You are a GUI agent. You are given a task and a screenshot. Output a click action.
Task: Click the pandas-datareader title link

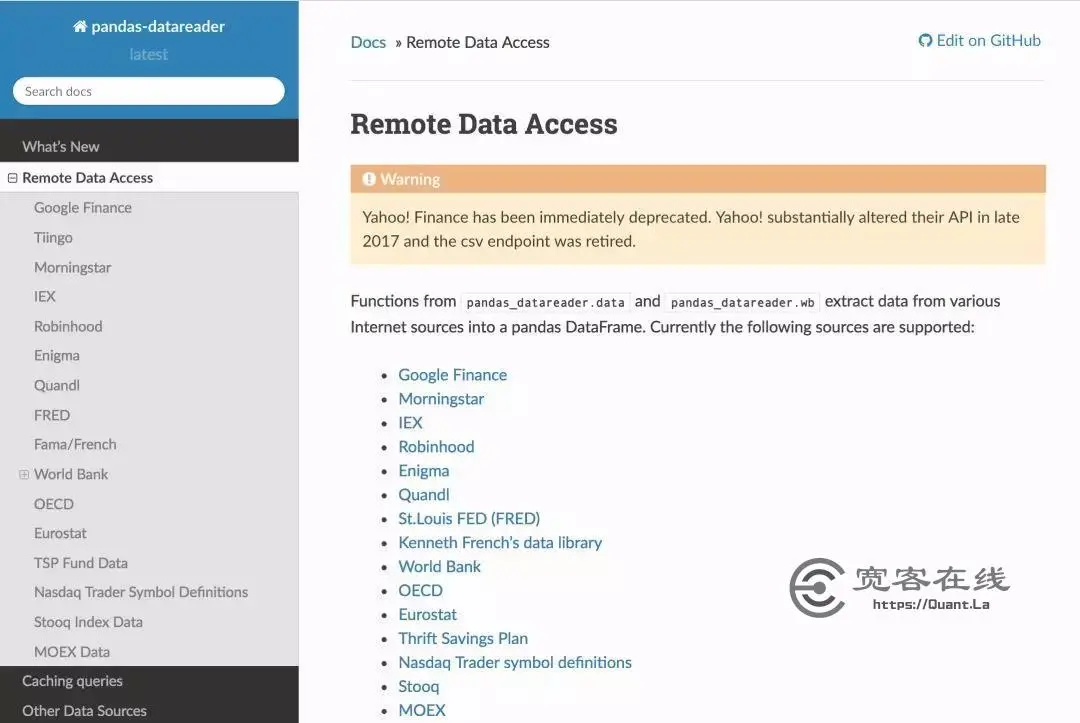coord(158,26)
